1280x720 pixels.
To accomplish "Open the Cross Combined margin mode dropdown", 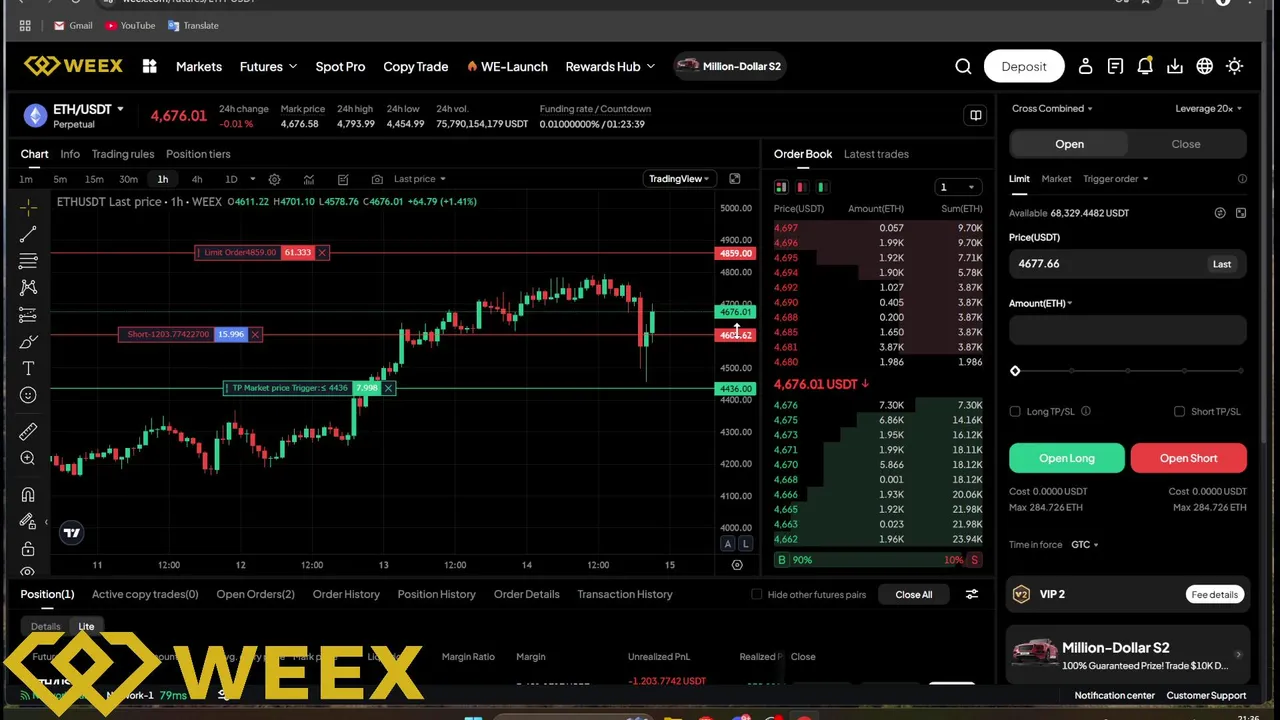I will pyautogui.click(x=1052, y=108).
